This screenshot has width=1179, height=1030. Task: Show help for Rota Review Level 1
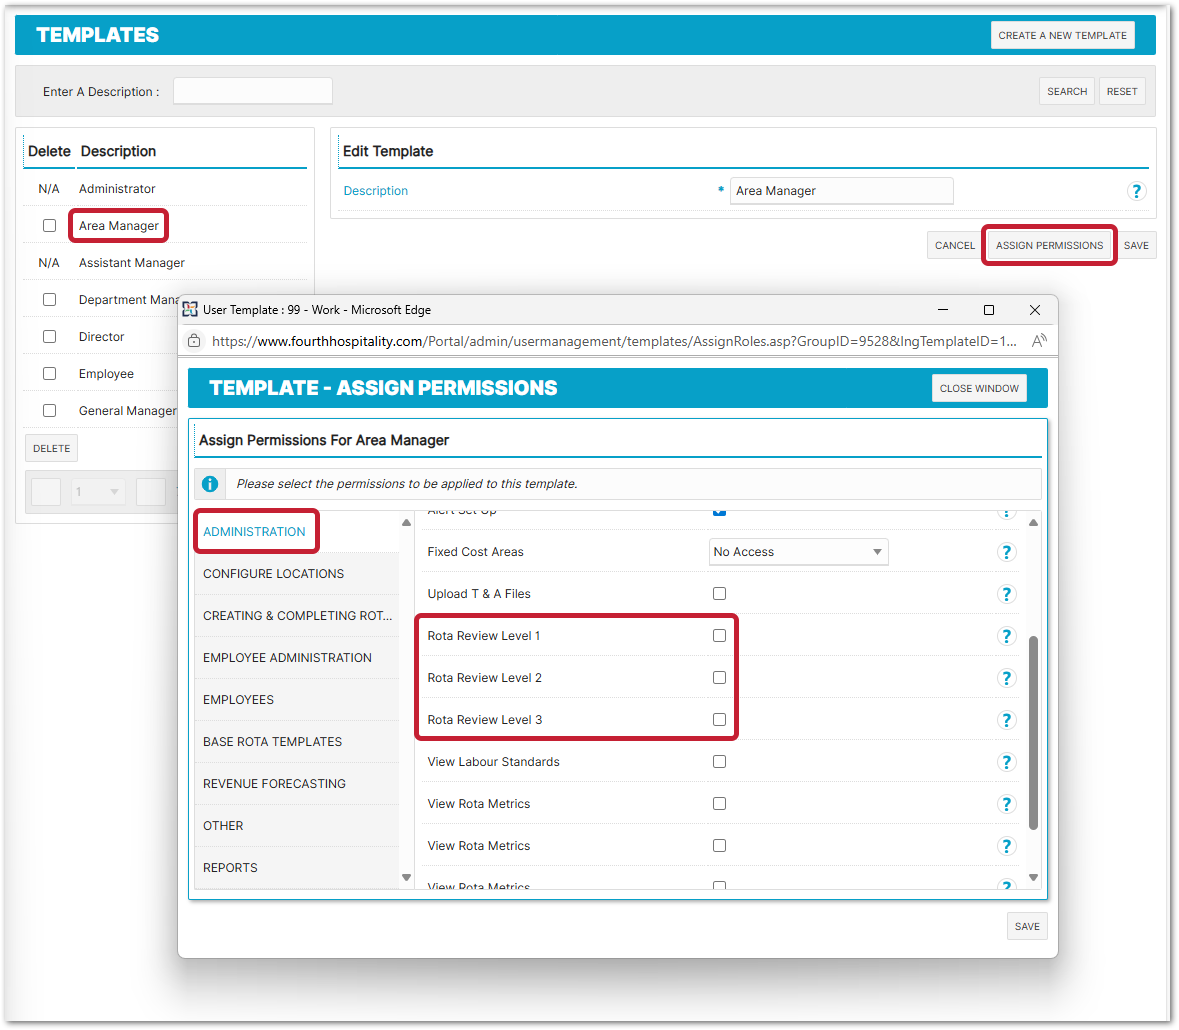(1007, 636)
